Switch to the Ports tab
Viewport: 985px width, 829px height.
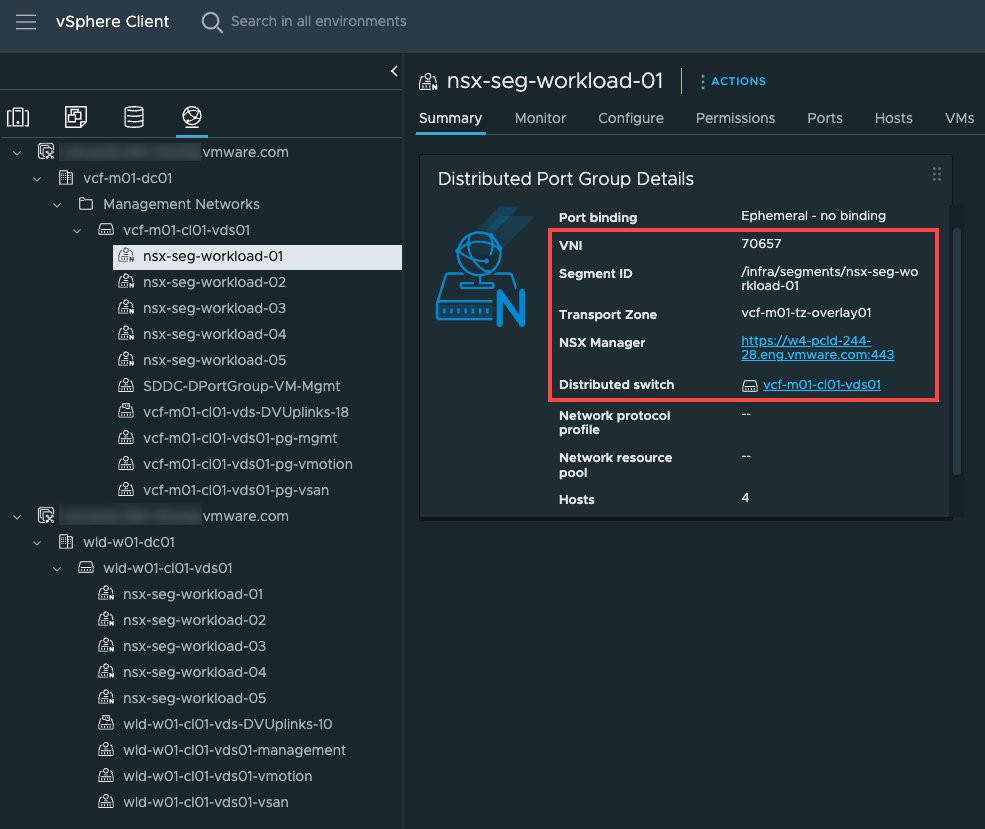tap(824, 118)
